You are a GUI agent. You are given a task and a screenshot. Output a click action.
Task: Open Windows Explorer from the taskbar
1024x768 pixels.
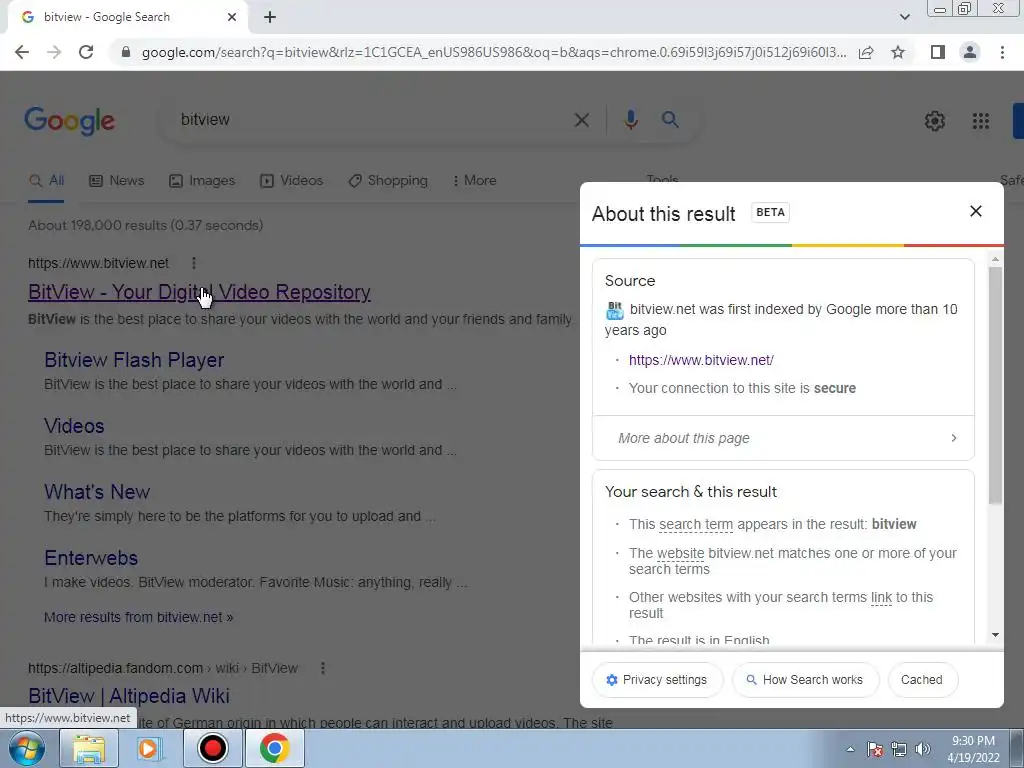[x=89, y=748]
